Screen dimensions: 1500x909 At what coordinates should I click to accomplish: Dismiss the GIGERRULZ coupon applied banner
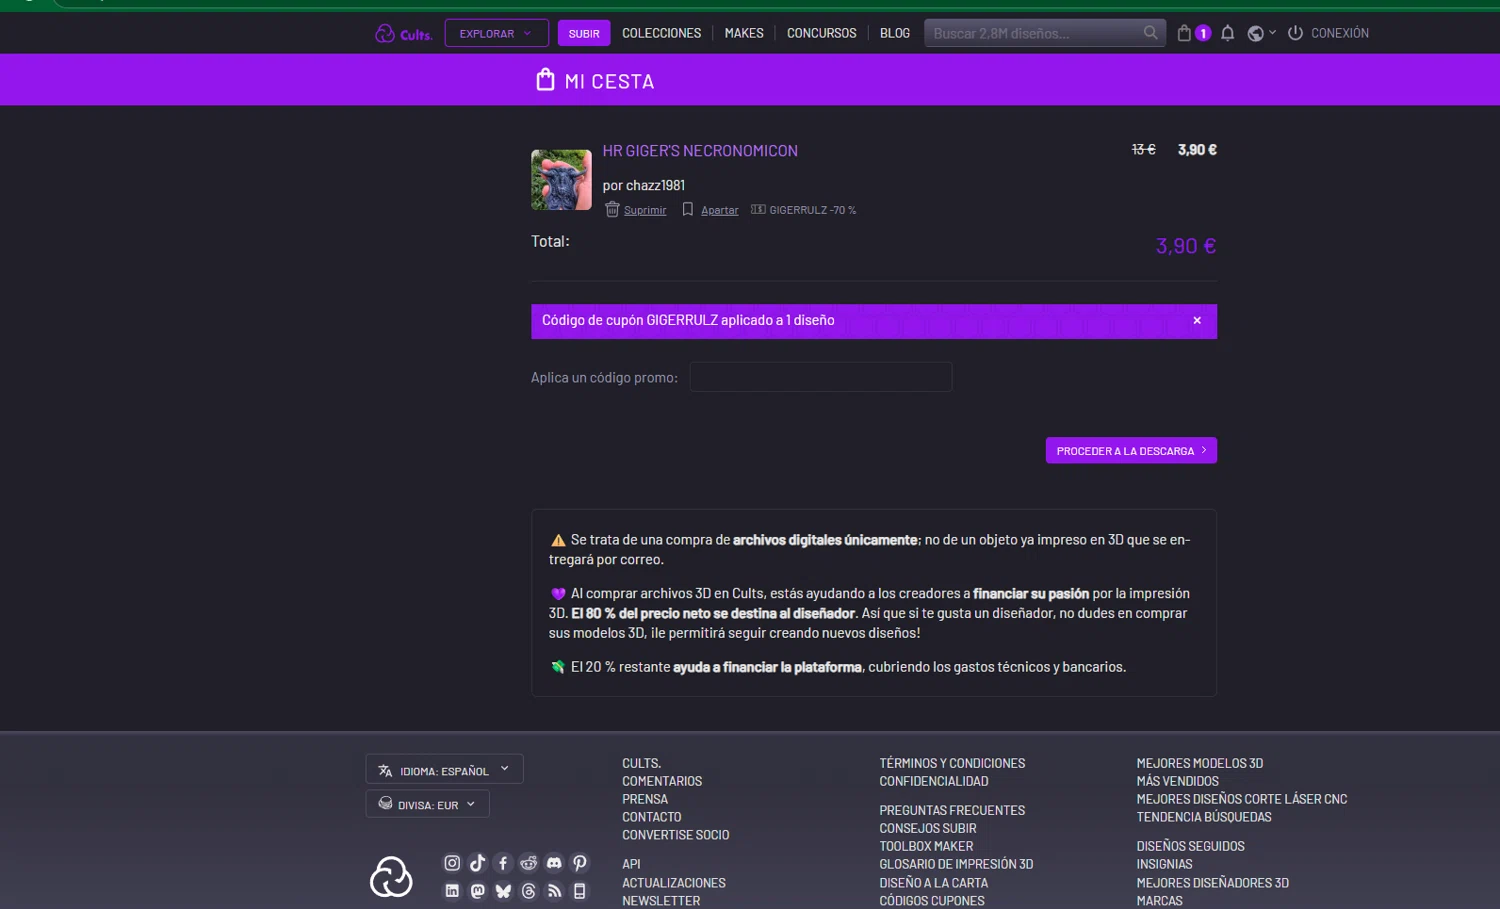pyautogui.click(x=1197, y=321)
